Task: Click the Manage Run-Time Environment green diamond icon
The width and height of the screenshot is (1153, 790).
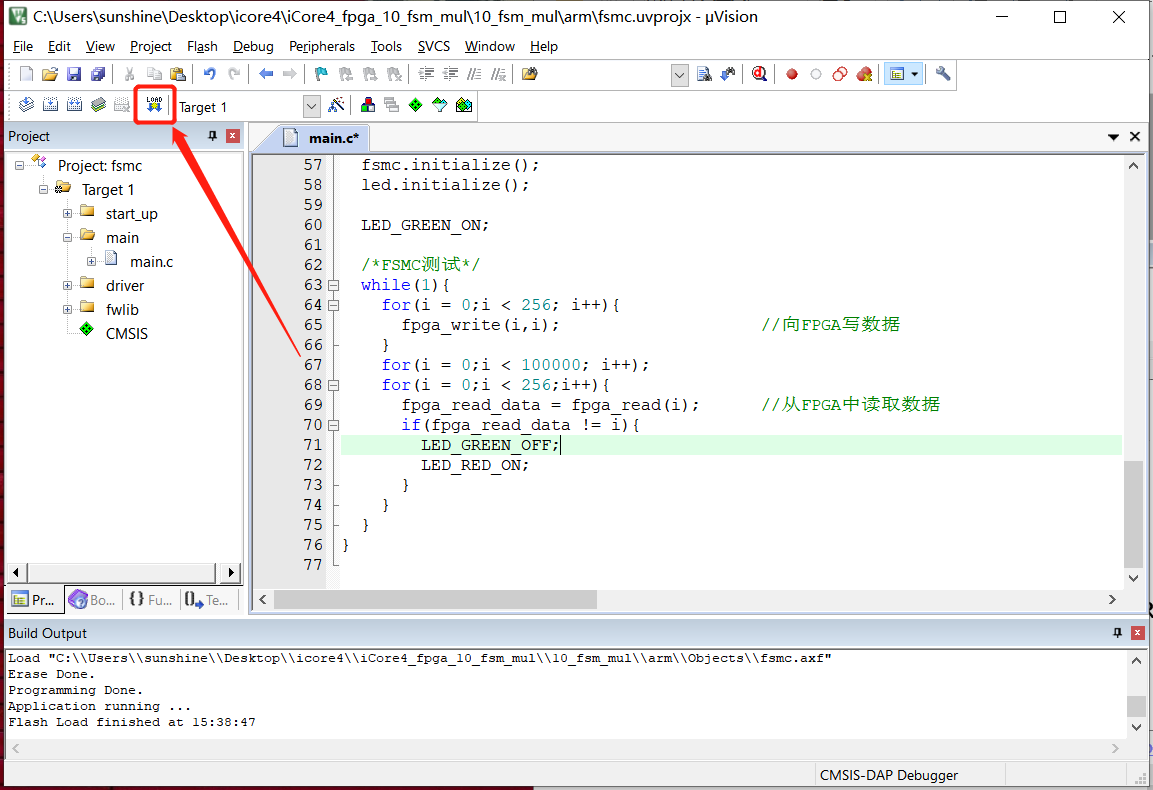Action: pos(415,105)
